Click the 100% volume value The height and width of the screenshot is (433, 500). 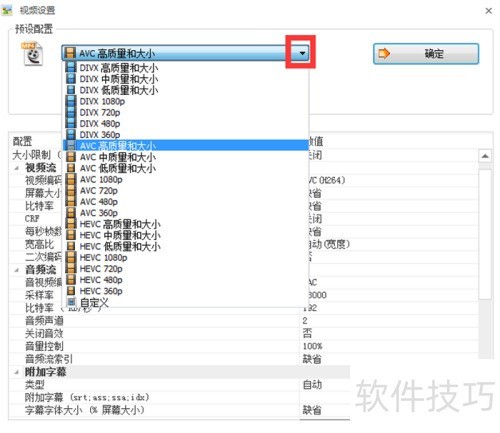312,346
